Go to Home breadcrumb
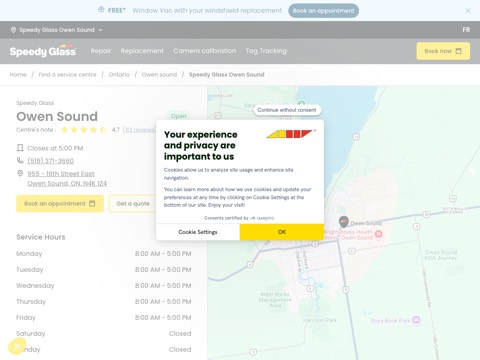The image size is (480, 360). tap(18, 75)
